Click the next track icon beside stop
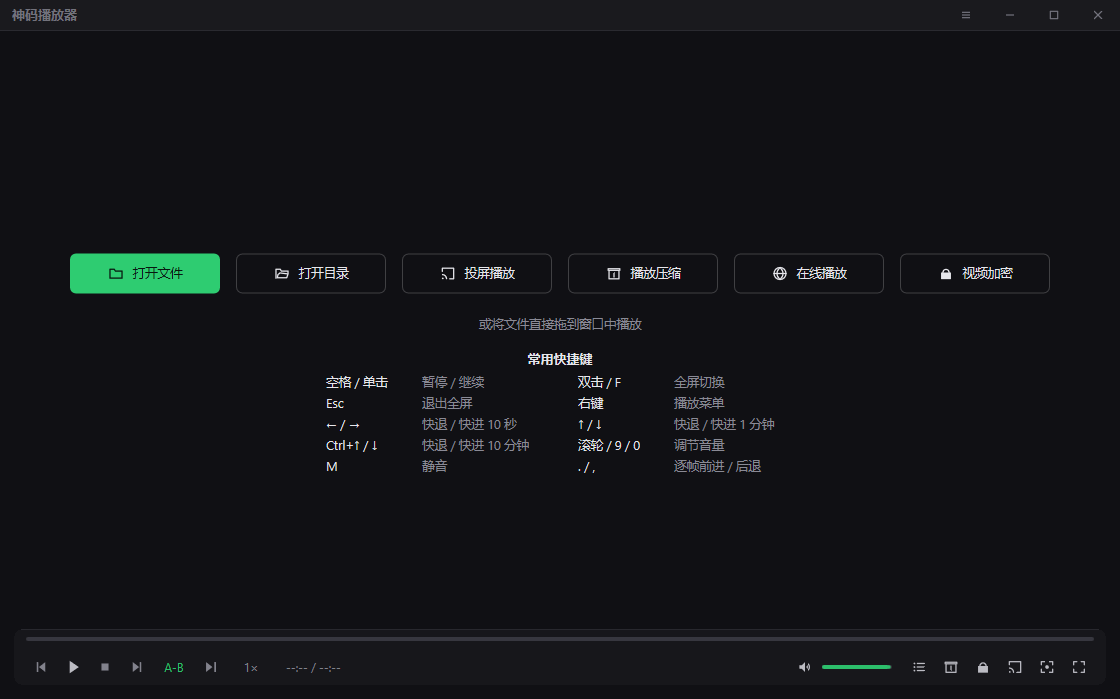This screenshot has width=1120, height=699. coord(136,667)
